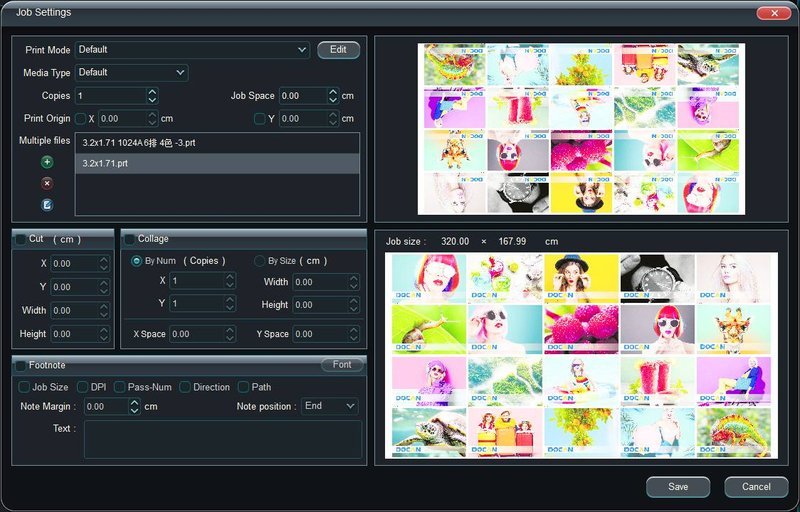Click the red remove file icon
The image size is (800, 512).
pyautogui.click(x=47, y=184)
